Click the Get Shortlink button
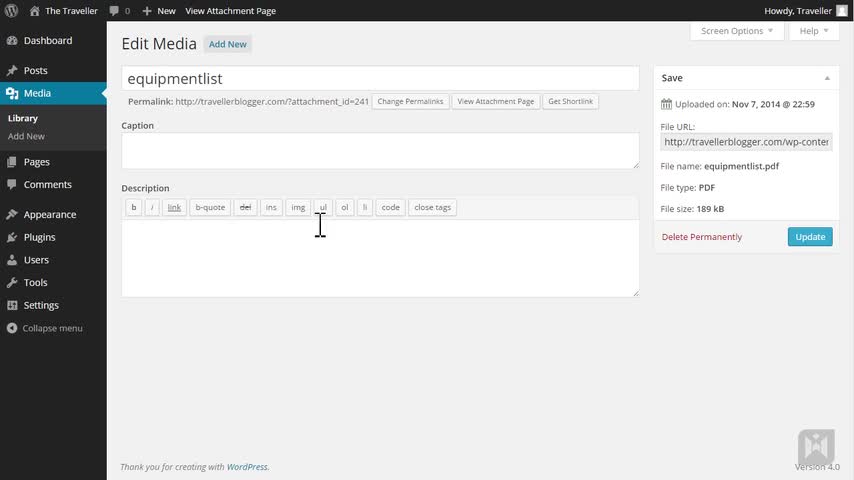The width and height of the screenshot is (854, 480). 570,101
